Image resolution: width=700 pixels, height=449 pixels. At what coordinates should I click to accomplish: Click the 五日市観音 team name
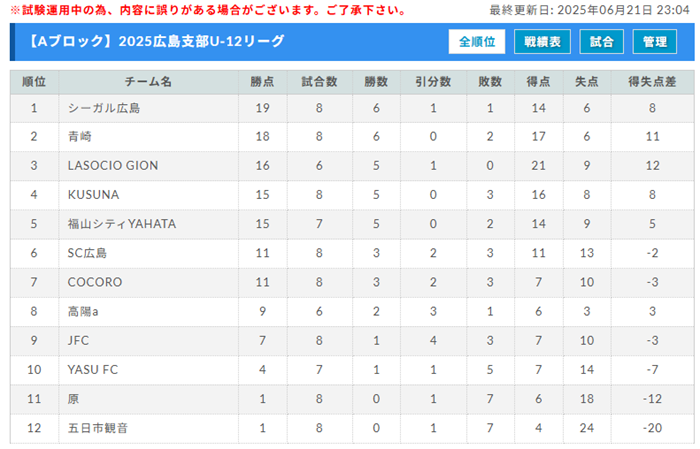[98, 428]
